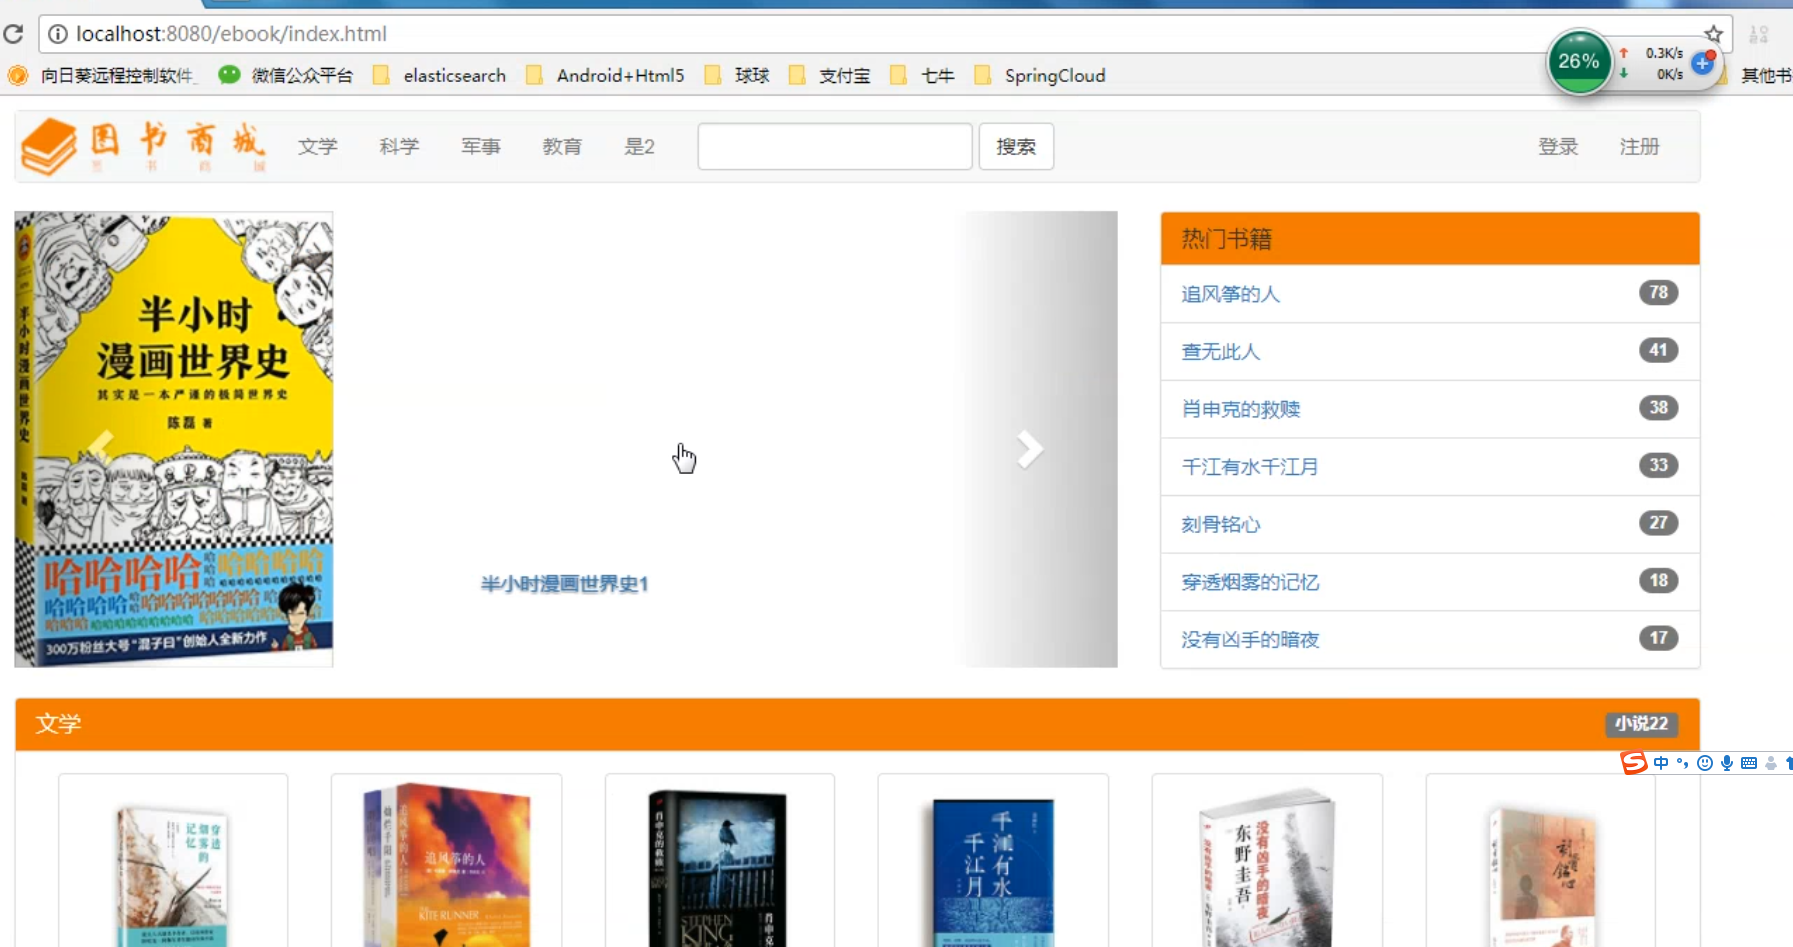Click the browser address bar URL

tap(231, 34)
